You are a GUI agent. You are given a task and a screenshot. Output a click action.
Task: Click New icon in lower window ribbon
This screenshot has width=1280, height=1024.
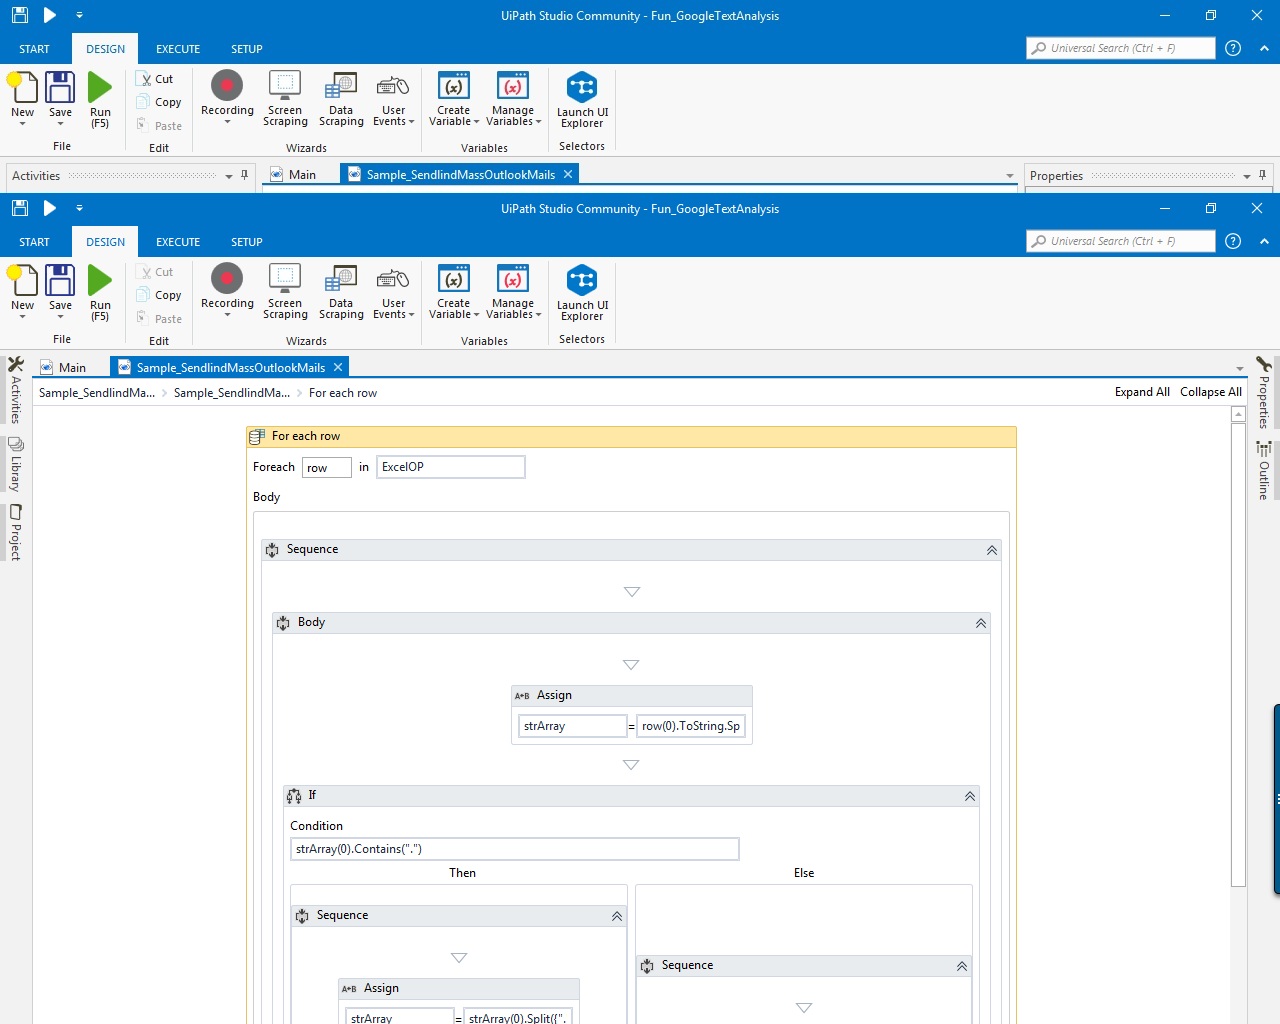(x=23, y=291)
